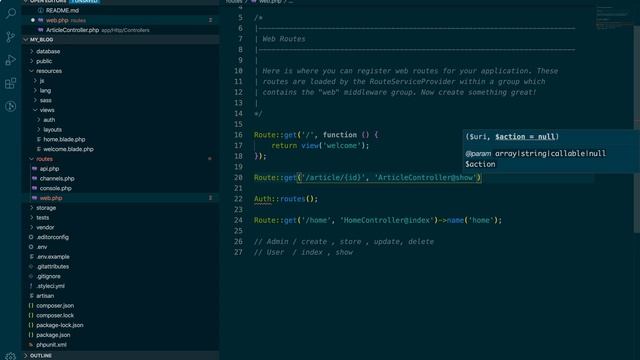The height and width of the screenshot is (360, 640).
Task: Expand the tests folder
Action: coord(32,218)
